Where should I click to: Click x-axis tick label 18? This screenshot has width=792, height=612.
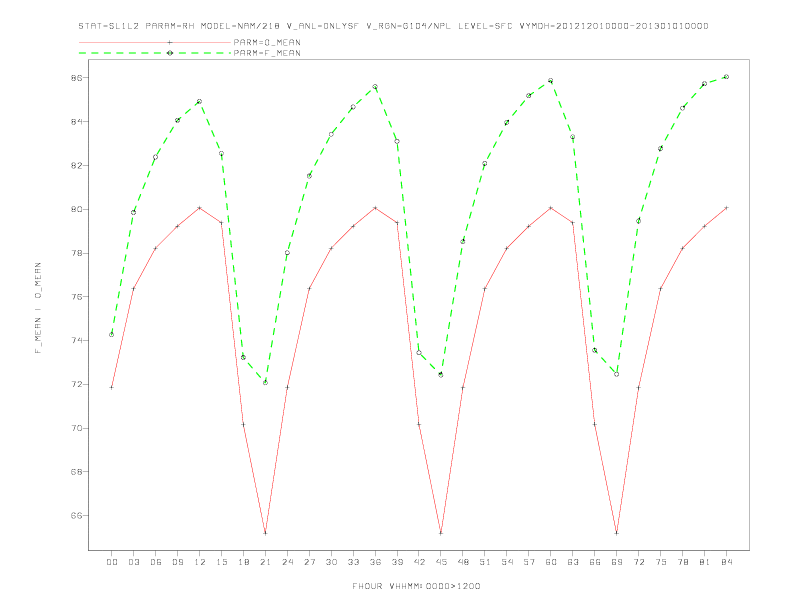pyautogui.click(x=243, y=562)
